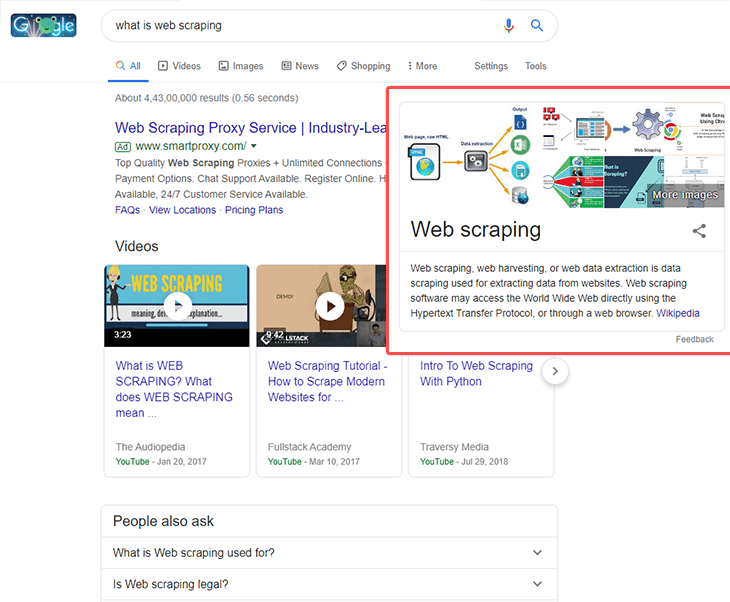Select the All results tab
730x602 pixels.
(x=128, y=66)
